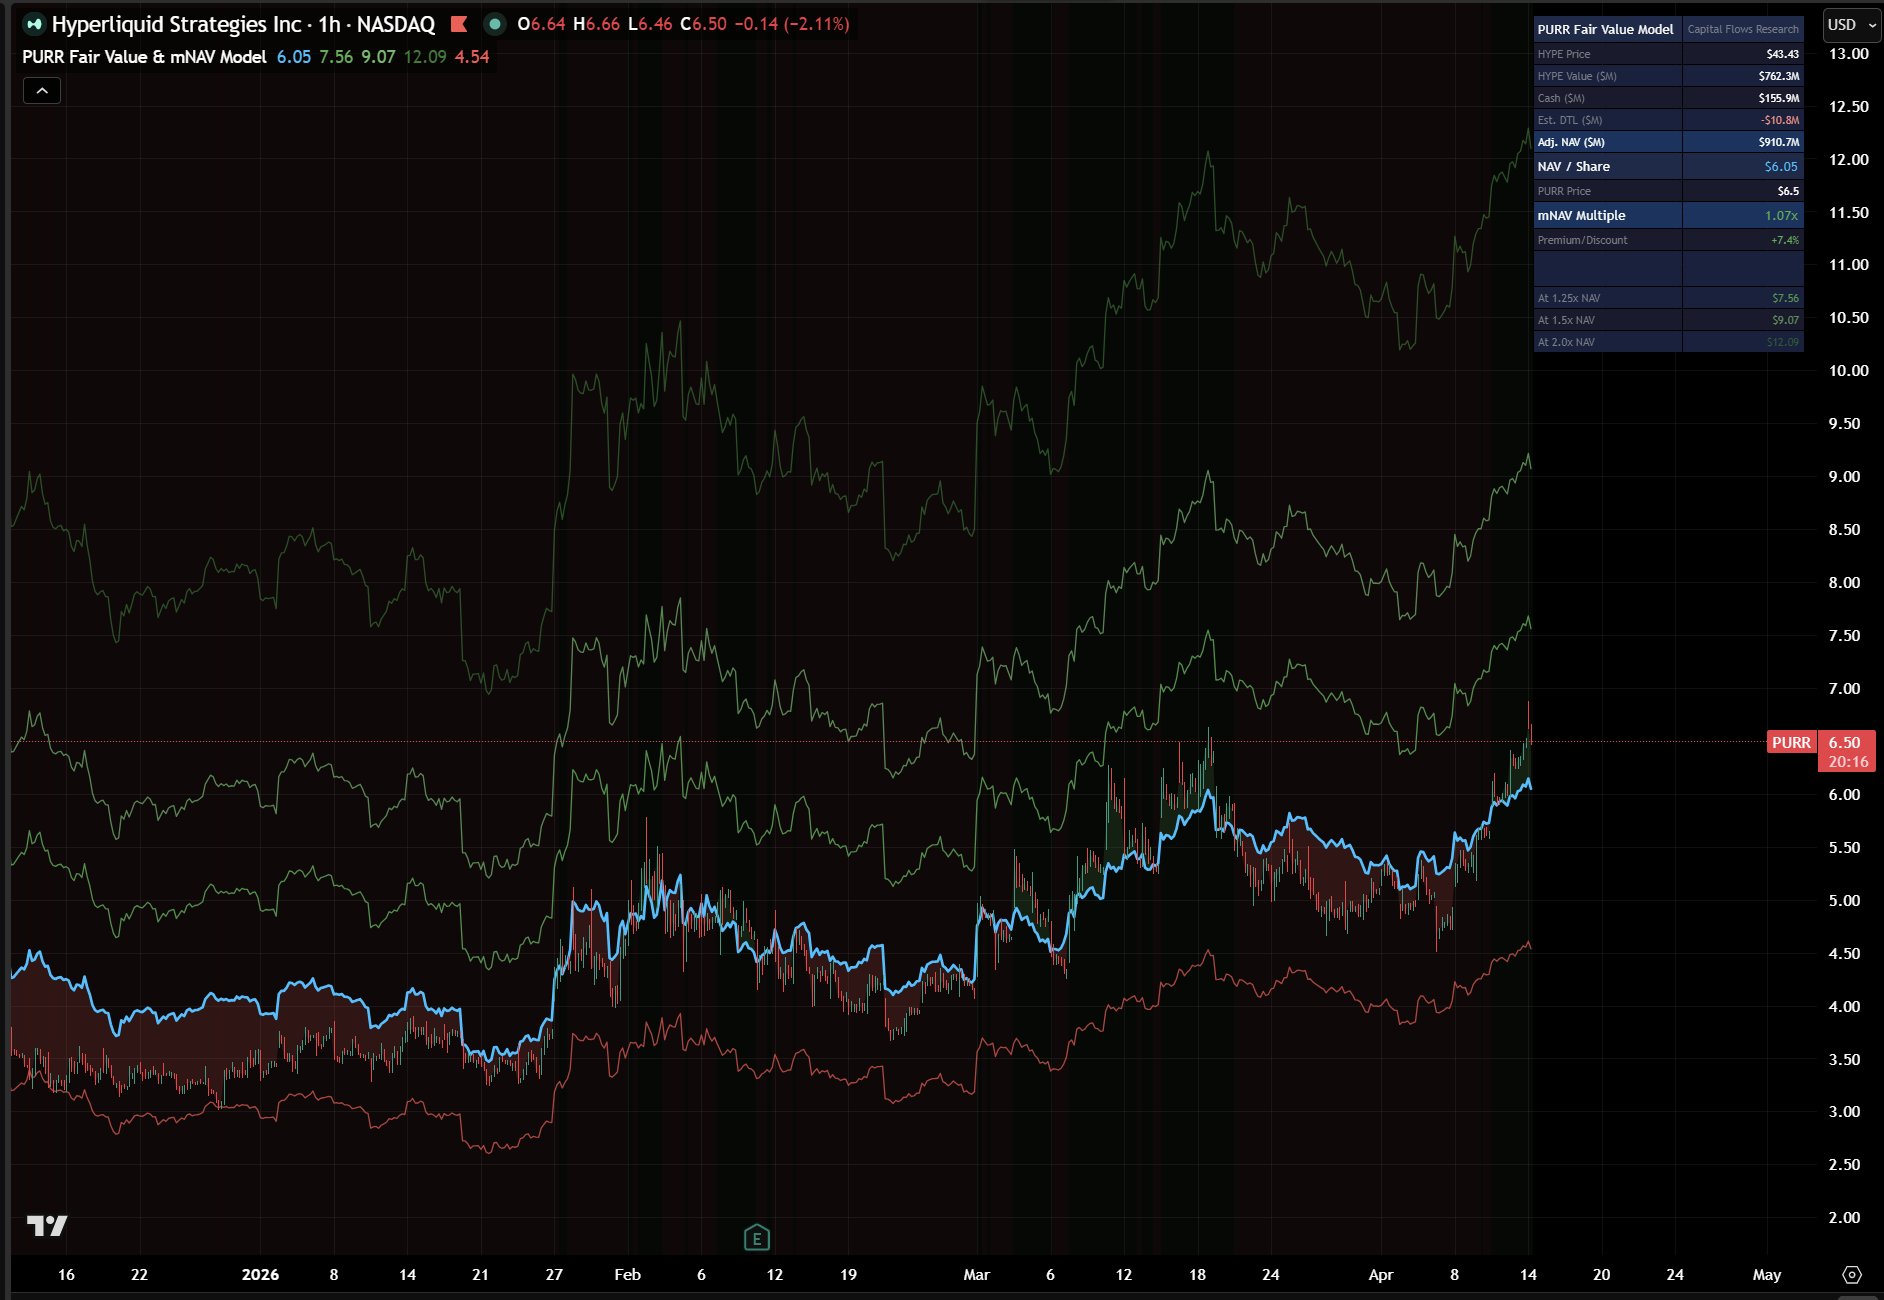The height and width of the screenshot is (1300, 1884).
Task: Collapse the indicator legend with the chevron button
Action: [42, 91]
